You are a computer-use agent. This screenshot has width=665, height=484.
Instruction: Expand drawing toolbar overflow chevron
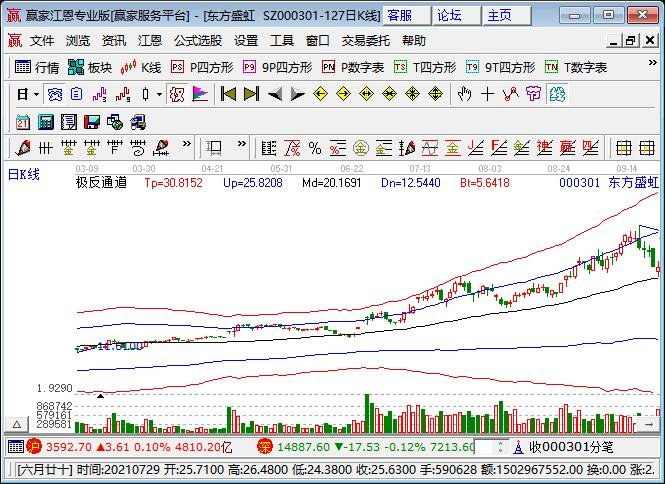point(187,144)
